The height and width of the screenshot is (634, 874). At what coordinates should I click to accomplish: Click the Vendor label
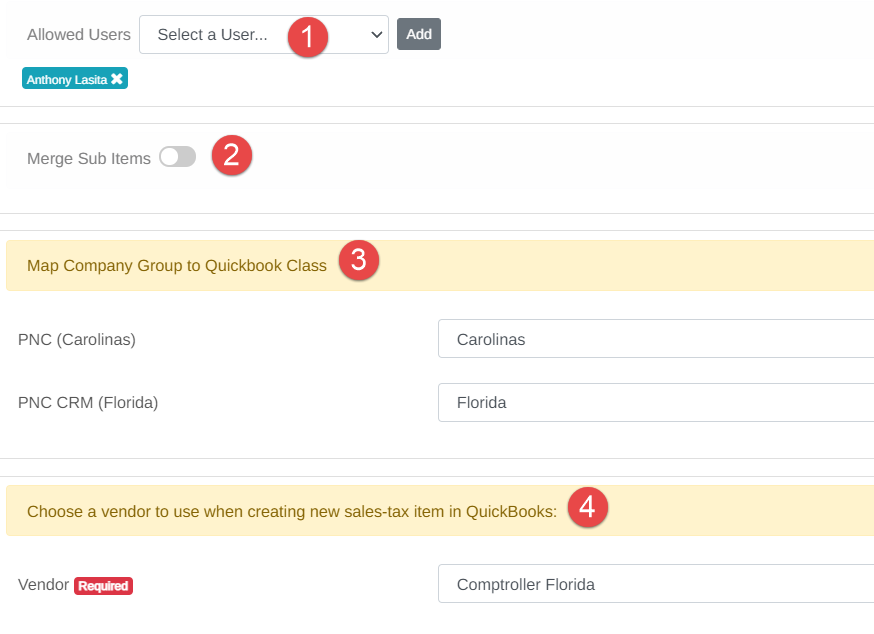pos(43,584)
